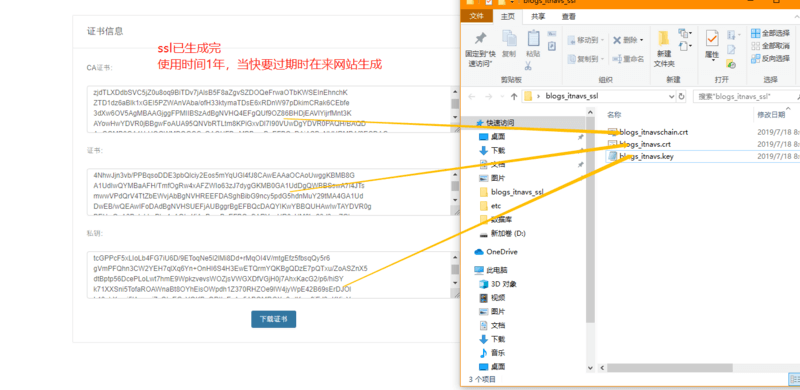
Task: Open the recent locations dropdown arrow
Action: [x=502, y=96]
